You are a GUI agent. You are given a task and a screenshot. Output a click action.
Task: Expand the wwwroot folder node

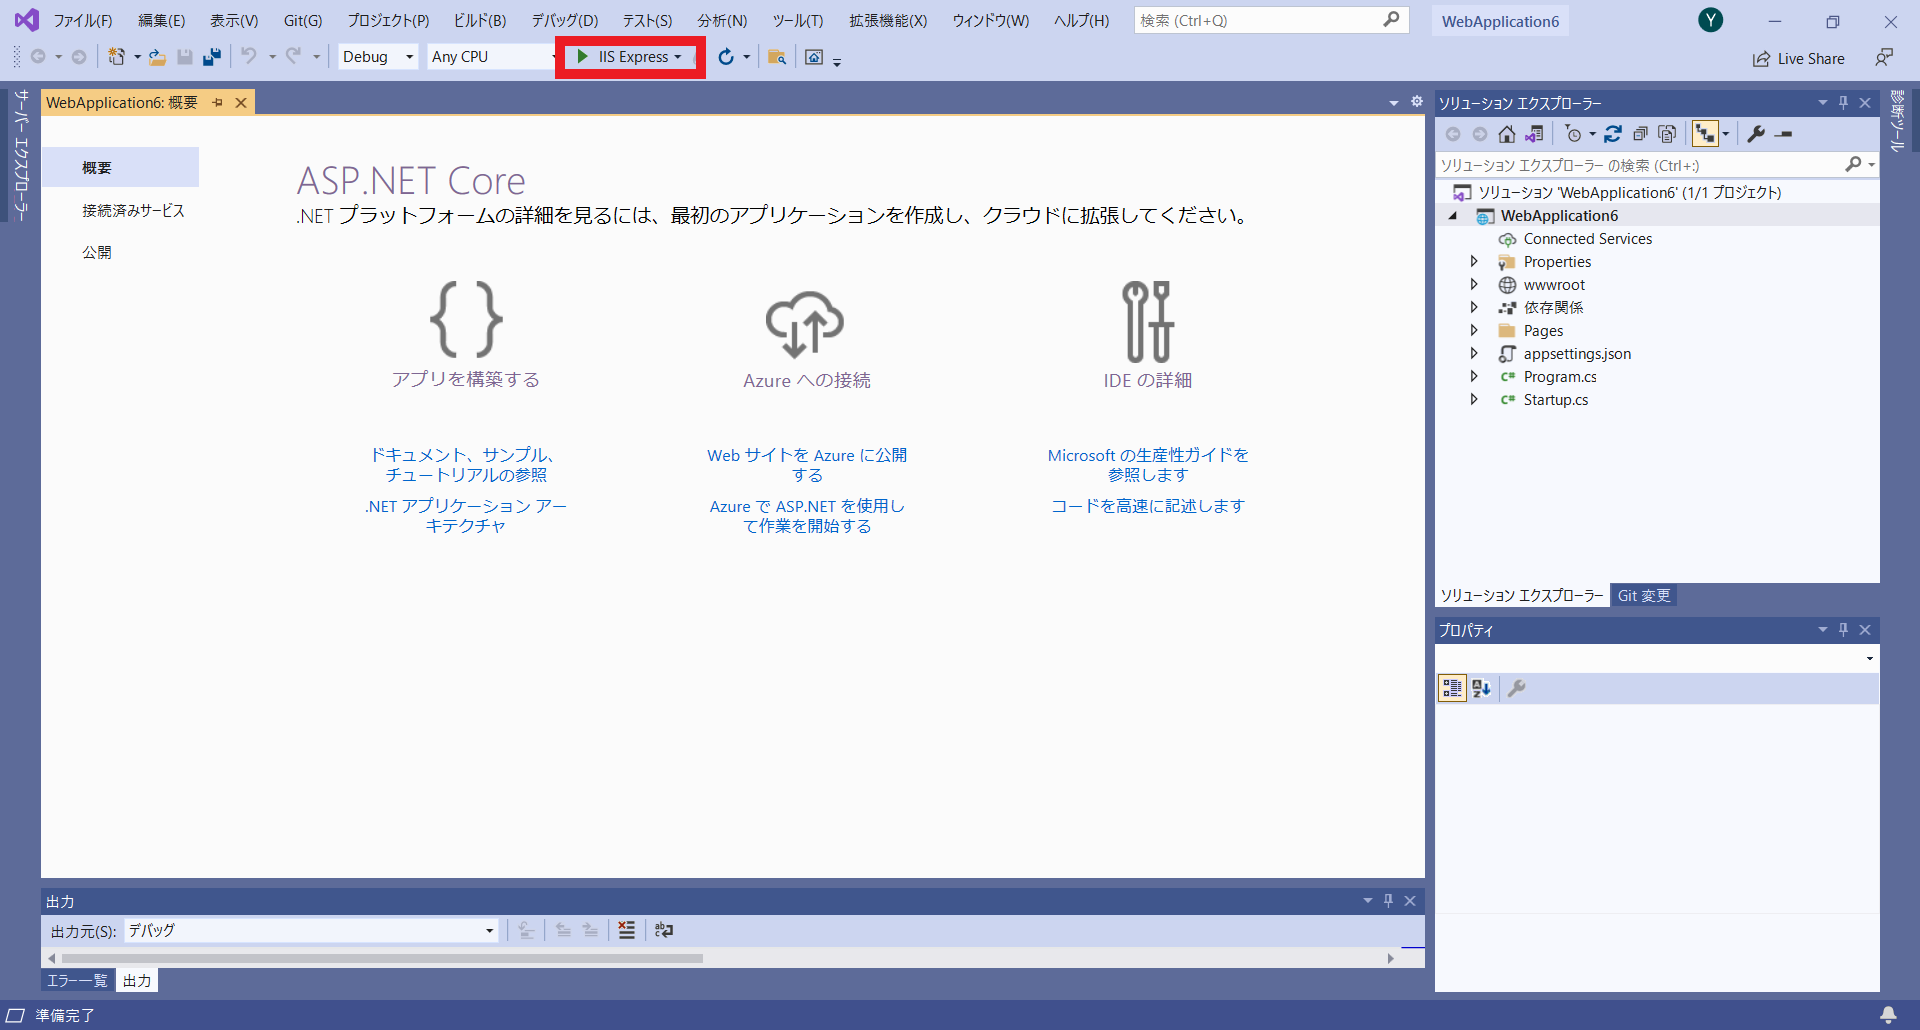pos(1474,284)
